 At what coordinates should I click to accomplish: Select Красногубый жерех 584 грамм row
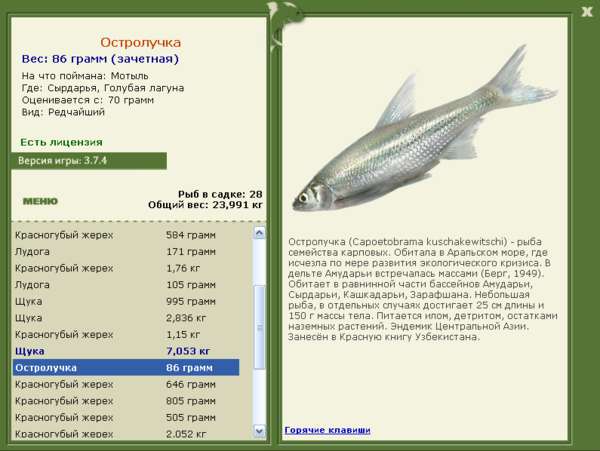[126, 235]
